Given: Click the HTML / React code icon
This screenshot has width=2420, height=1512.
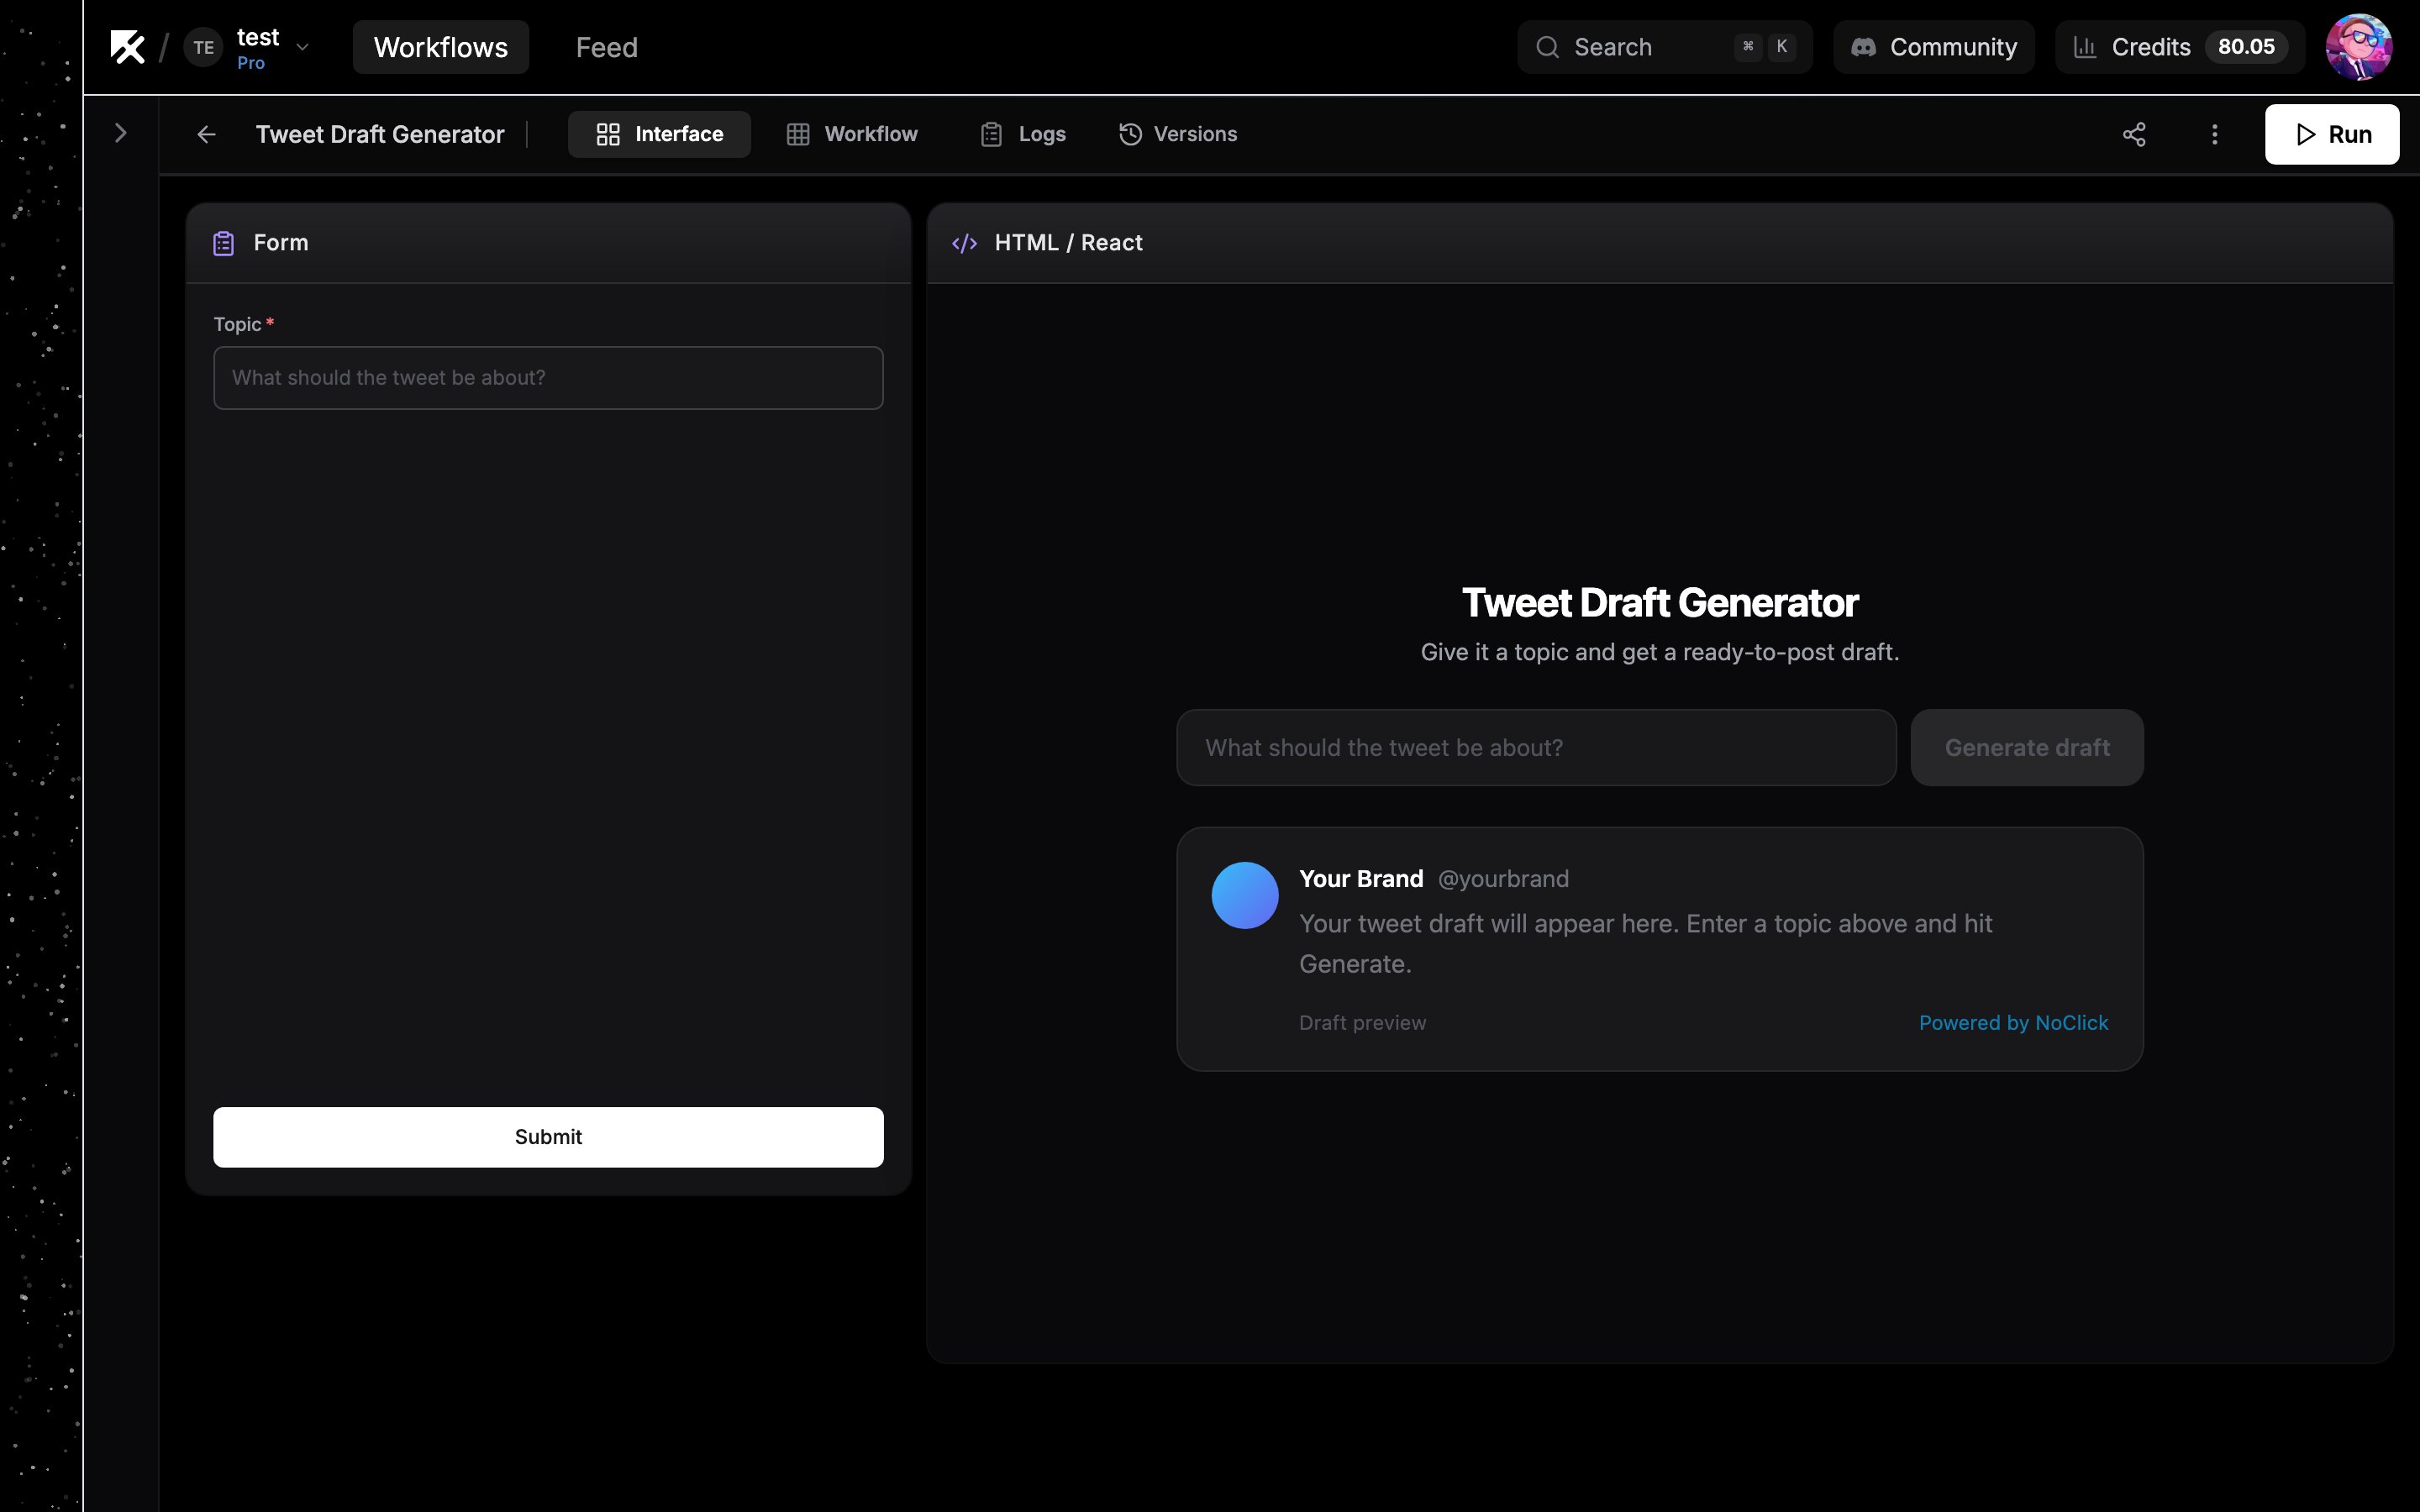Looking at the screenshot, I should [x=964, y=243].
